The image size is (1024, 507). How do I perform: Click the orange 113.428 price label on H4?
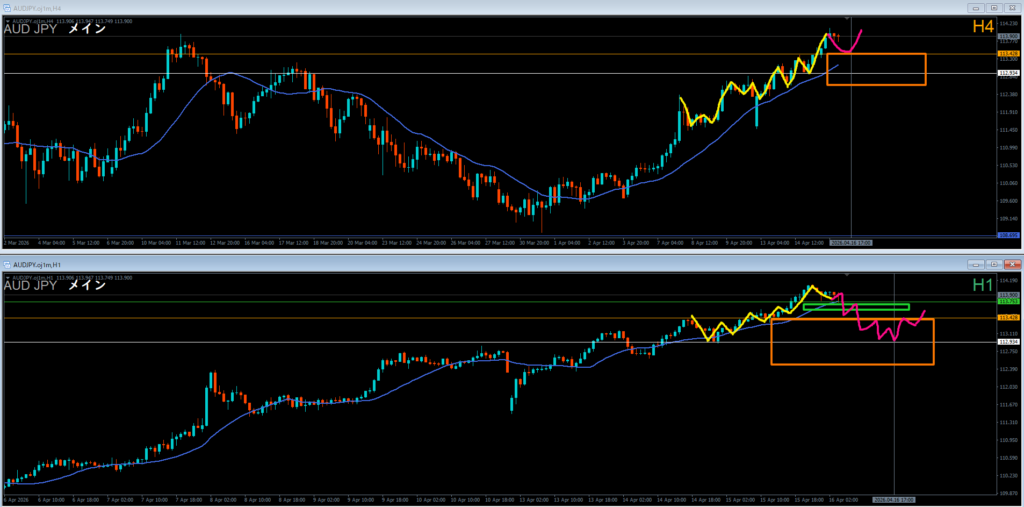(x=1008, y=53)
